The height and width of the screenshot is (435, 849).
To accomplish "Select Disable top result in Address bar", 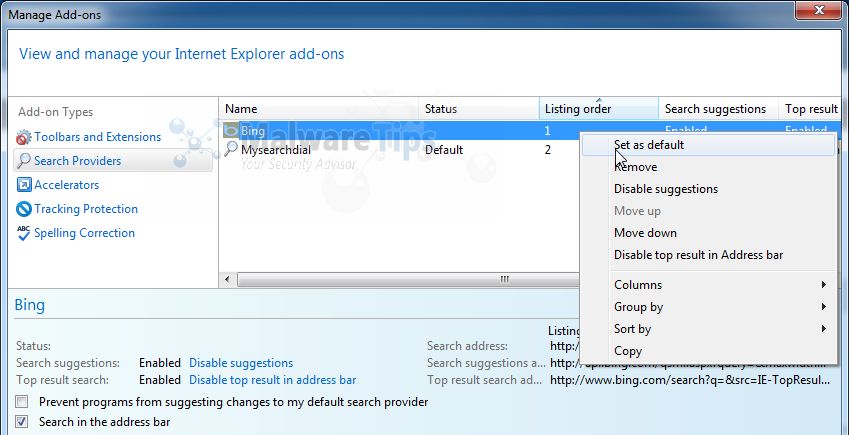I will pos(708,255).
